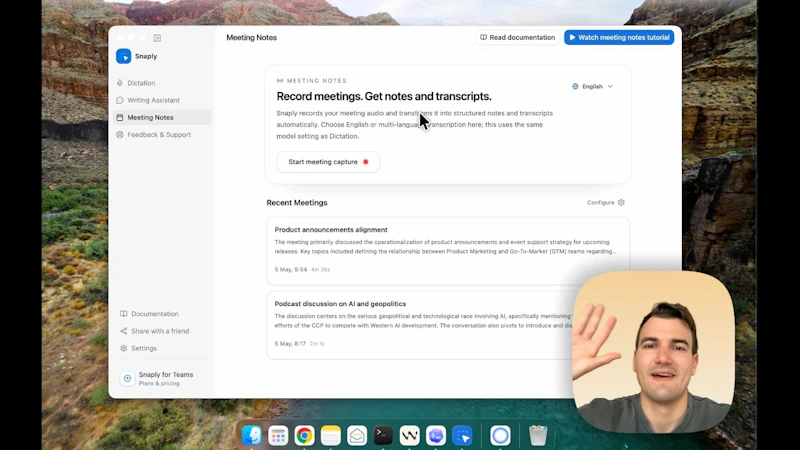The height and width of the screenshot is (450, 800).
Task: Click the Documentation book icon in sidebar
Action: (123, 314)
